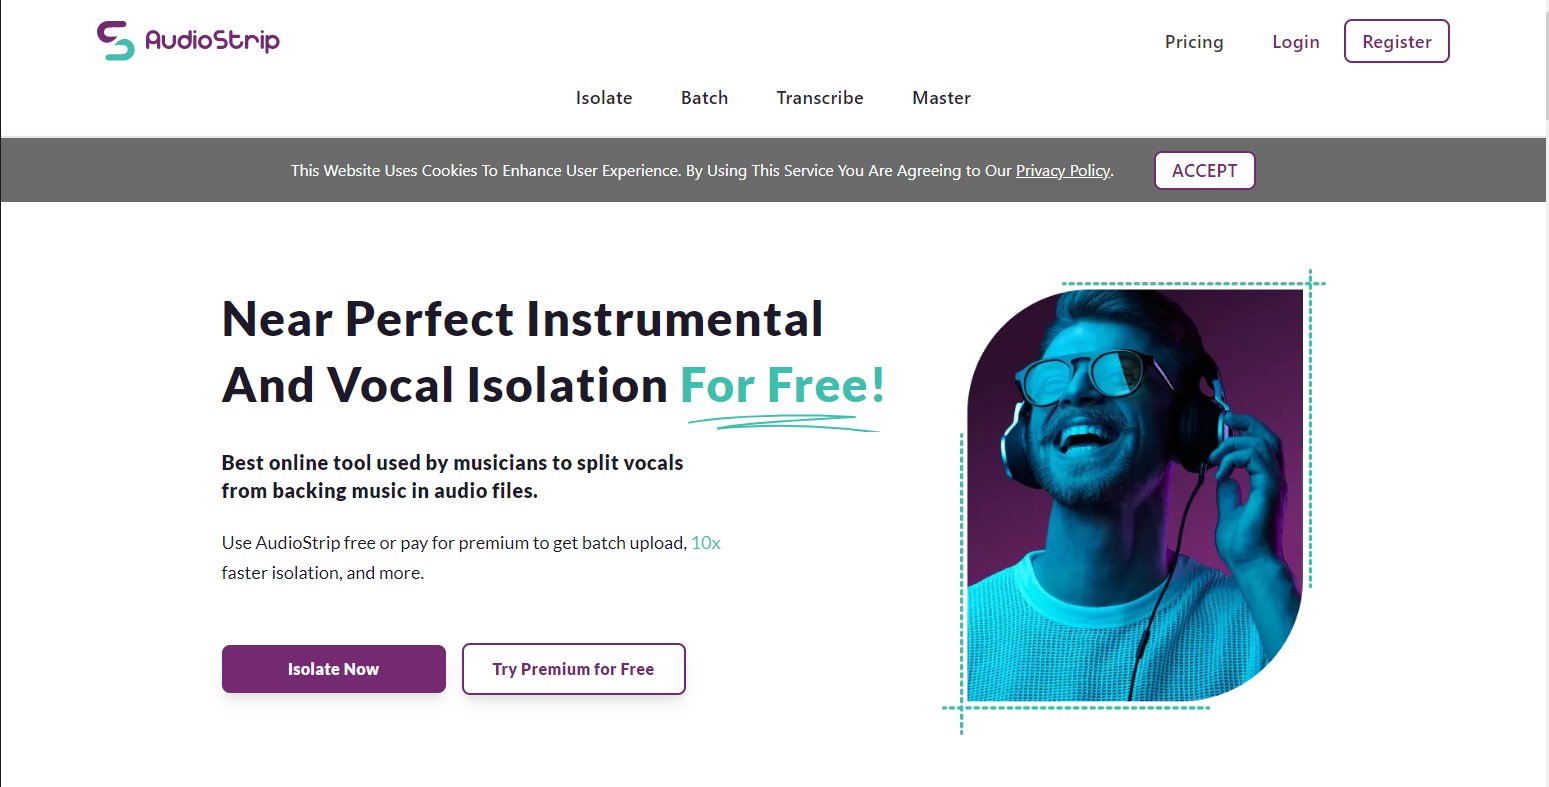Click the Isolate Now button
This screenshot has height=787, width=1549.
tap(333, 669)
